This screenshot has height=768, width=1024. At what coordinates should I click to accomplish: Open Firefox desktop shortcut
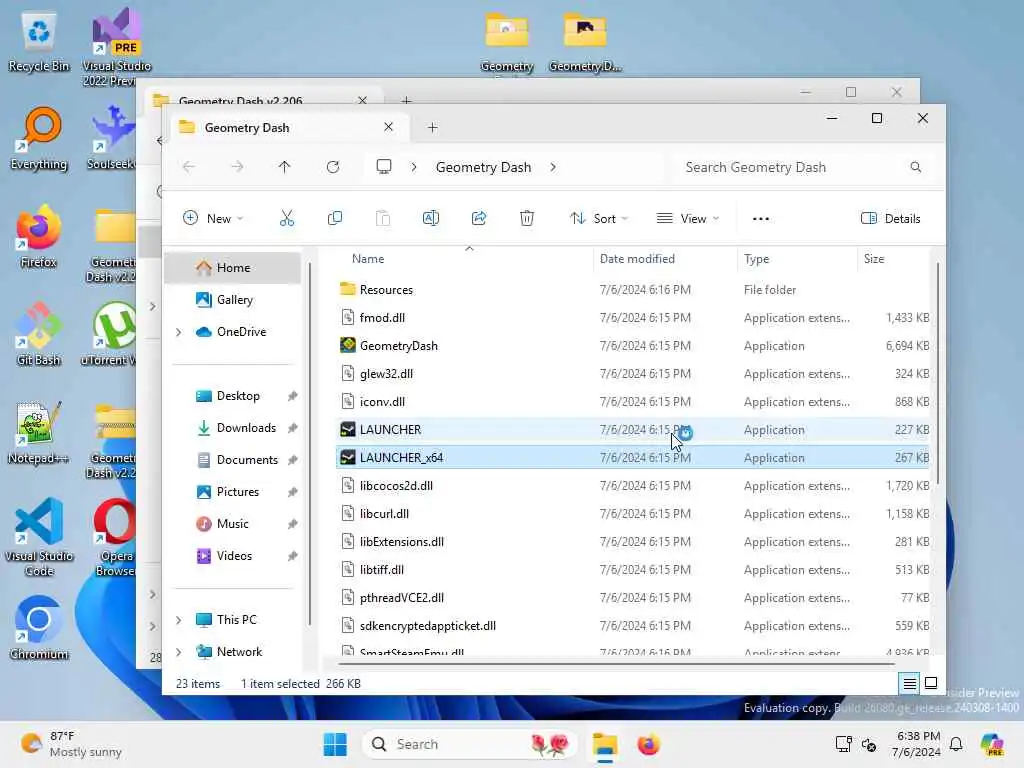[x=39, y=236]
